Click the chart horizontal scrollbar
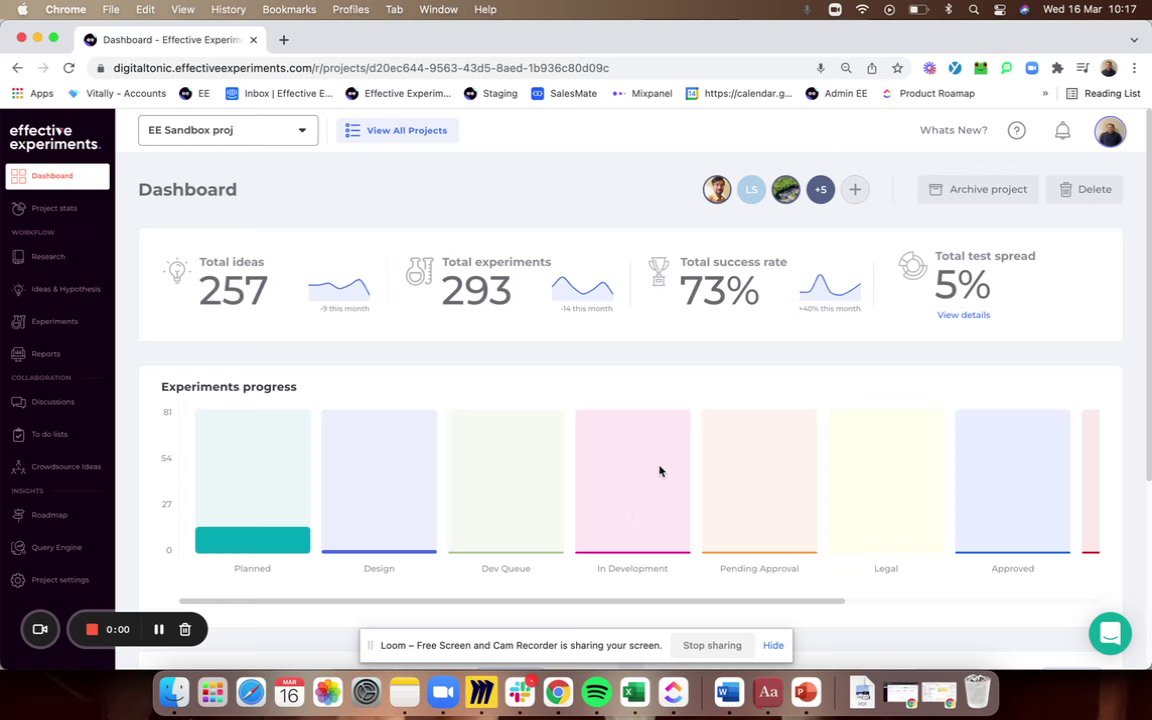 tap(512, 601)
